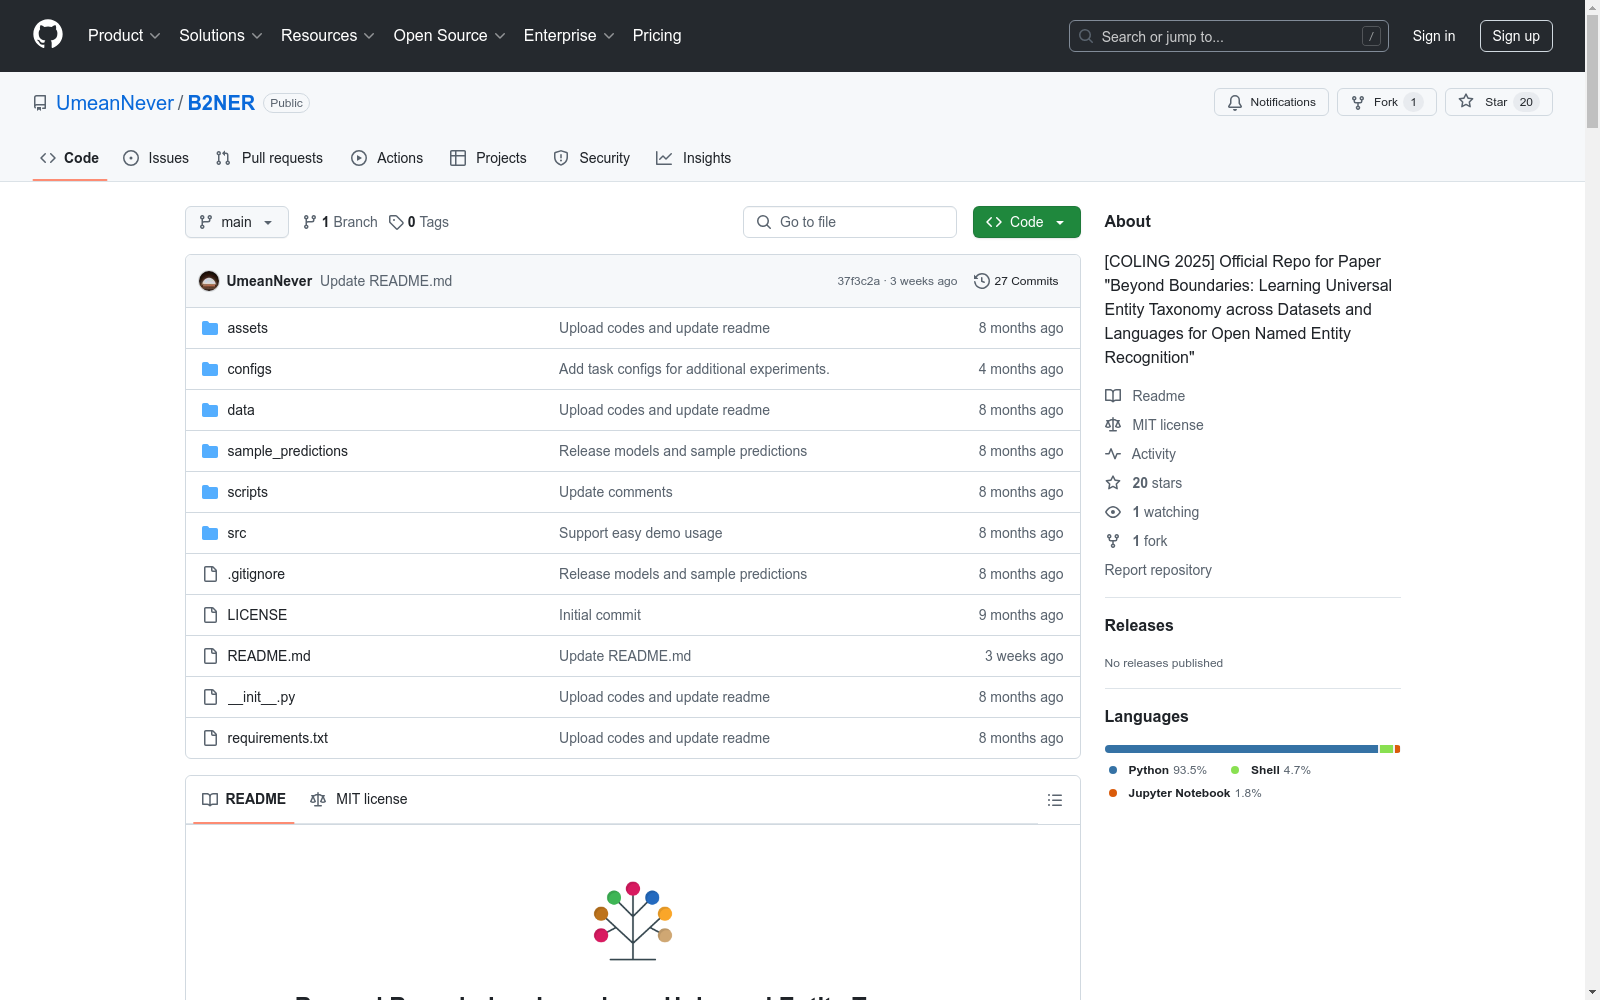1600x1000 pixels.
Task: Expand the Product menu
Action: pyautogui.click(x=124, y=36)
